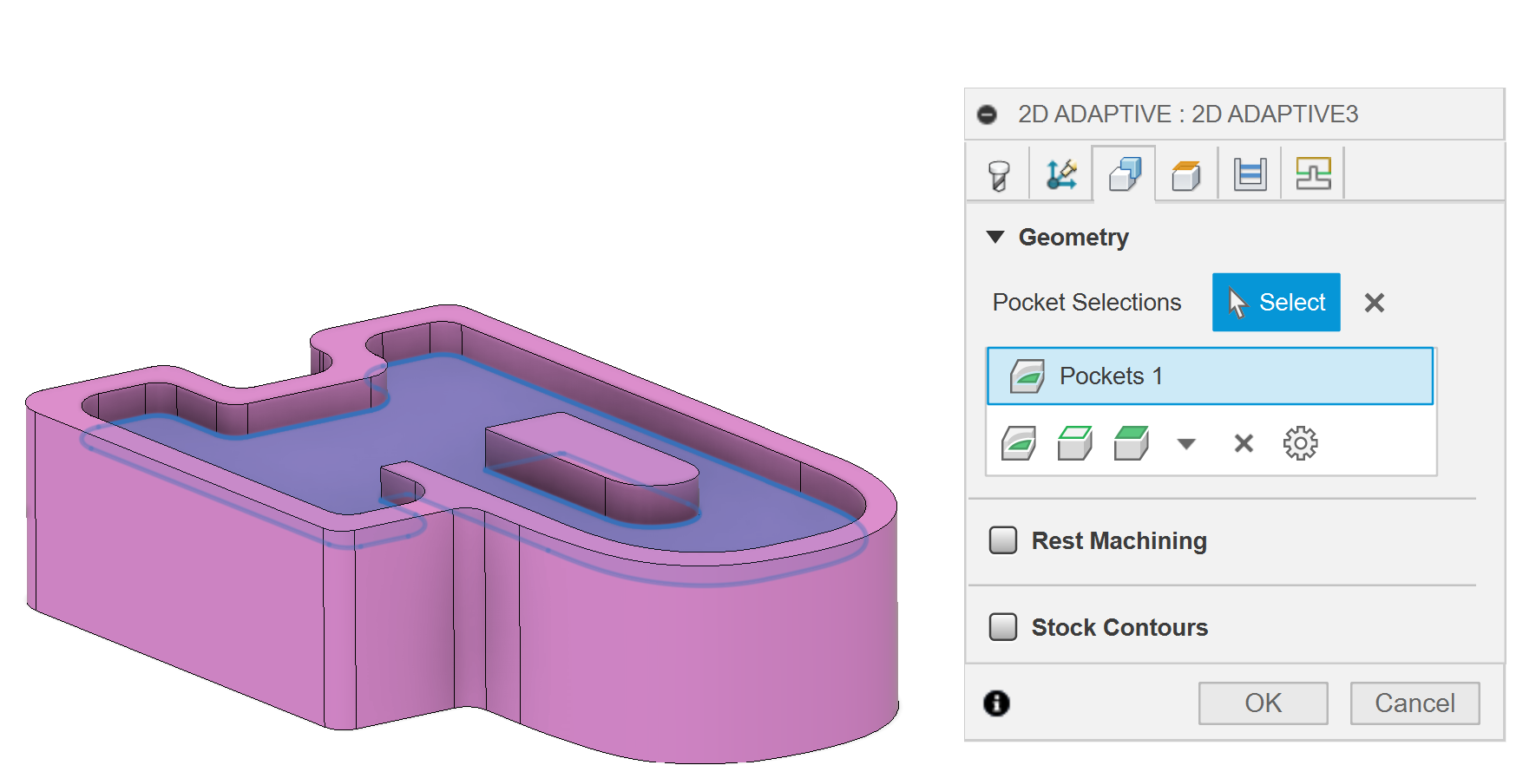Image resolution: width=1536 pixels, height=765 pixels.
Task: Toggle the minus collapse control in the title bar
Action: pyautogui.click(x=988, y=113)
